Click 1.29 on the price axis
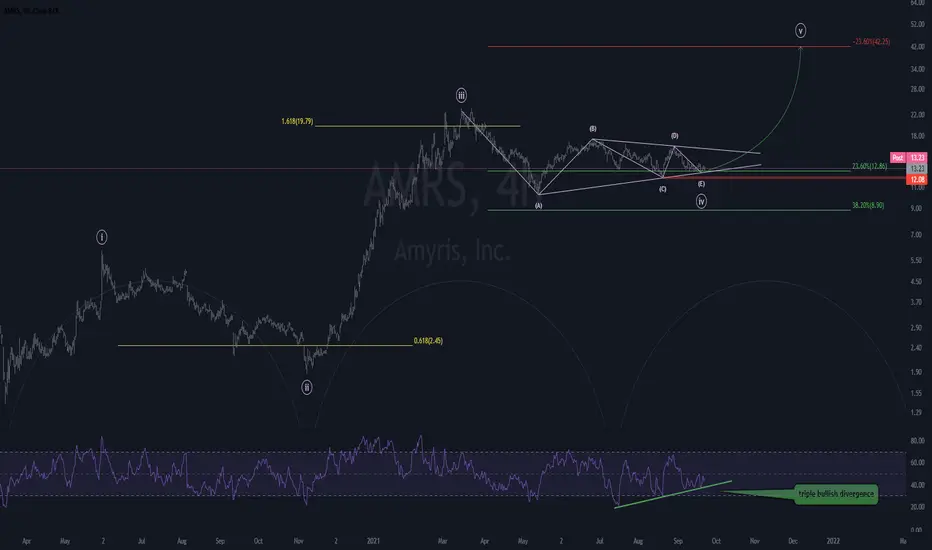Screen dimensions: 932x550 tap(917, 412)
